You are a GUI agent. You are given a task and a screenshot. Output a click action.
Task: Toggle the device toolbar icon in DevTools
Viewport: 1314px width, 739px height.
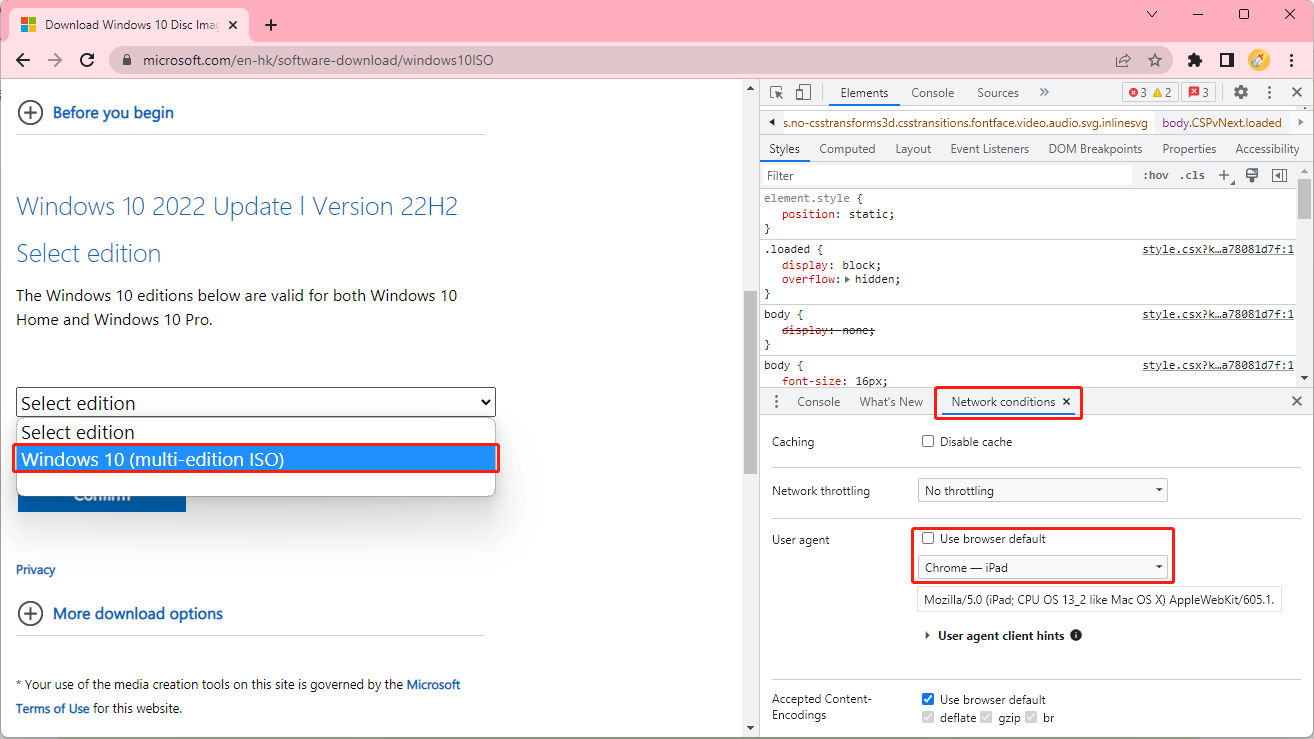pos(803,92)
